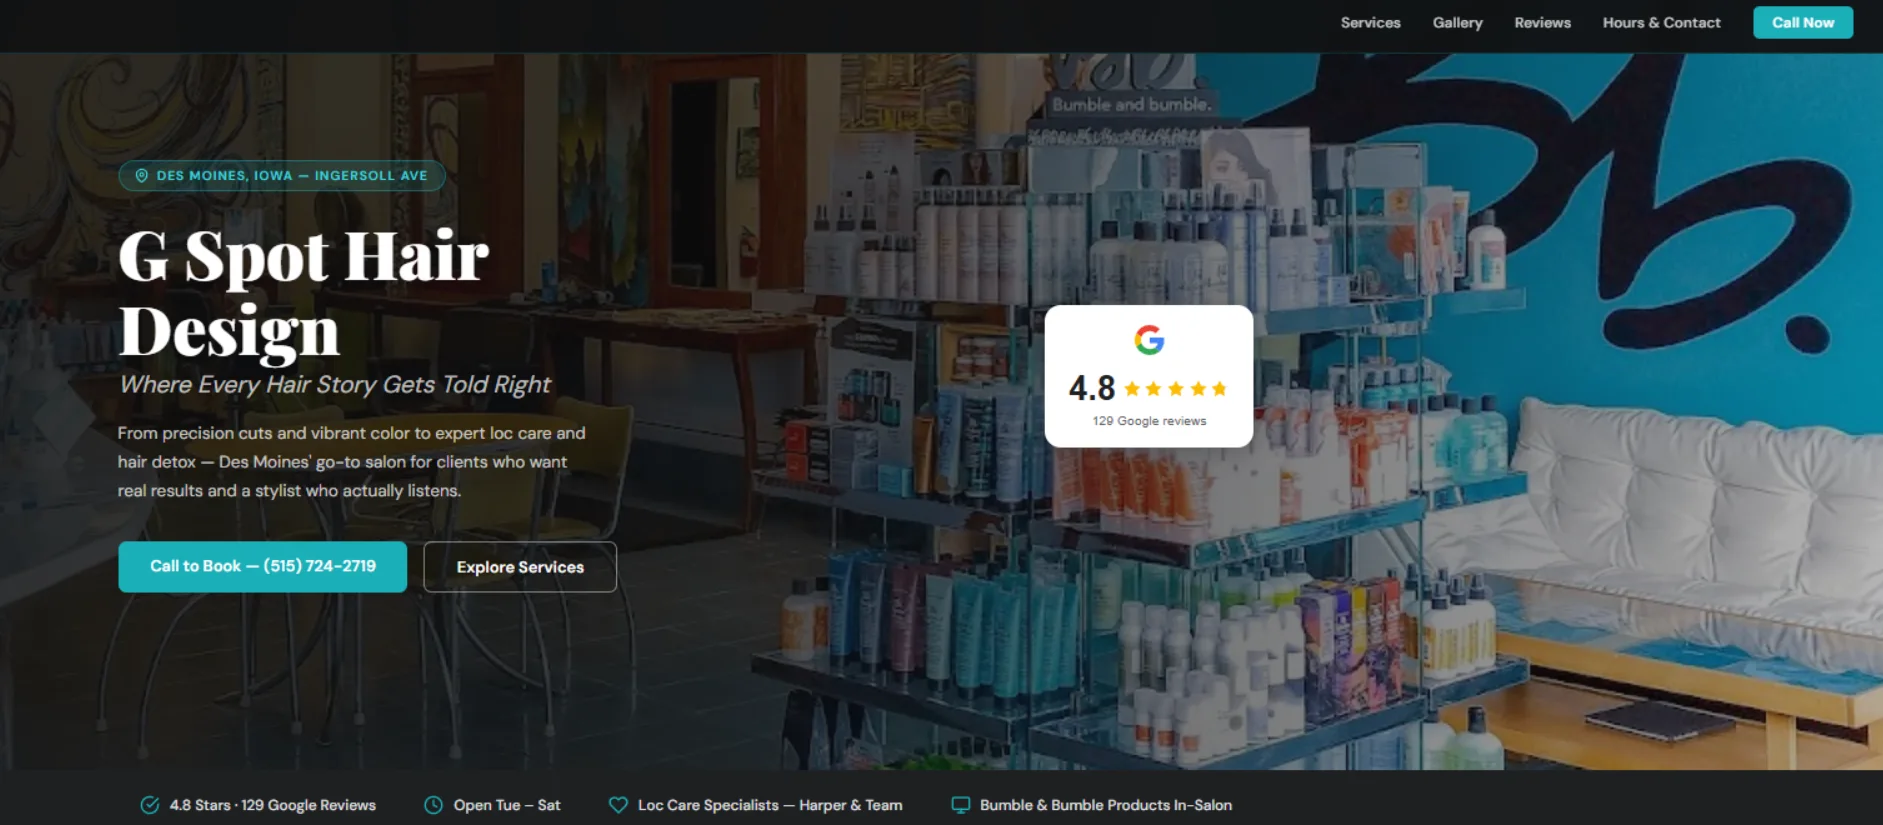The width and height of the screenshot is (1883, 825).
Task: Click the monitor icon beside Bumble & Bumble Products
Action: click(x=960, y=805)
